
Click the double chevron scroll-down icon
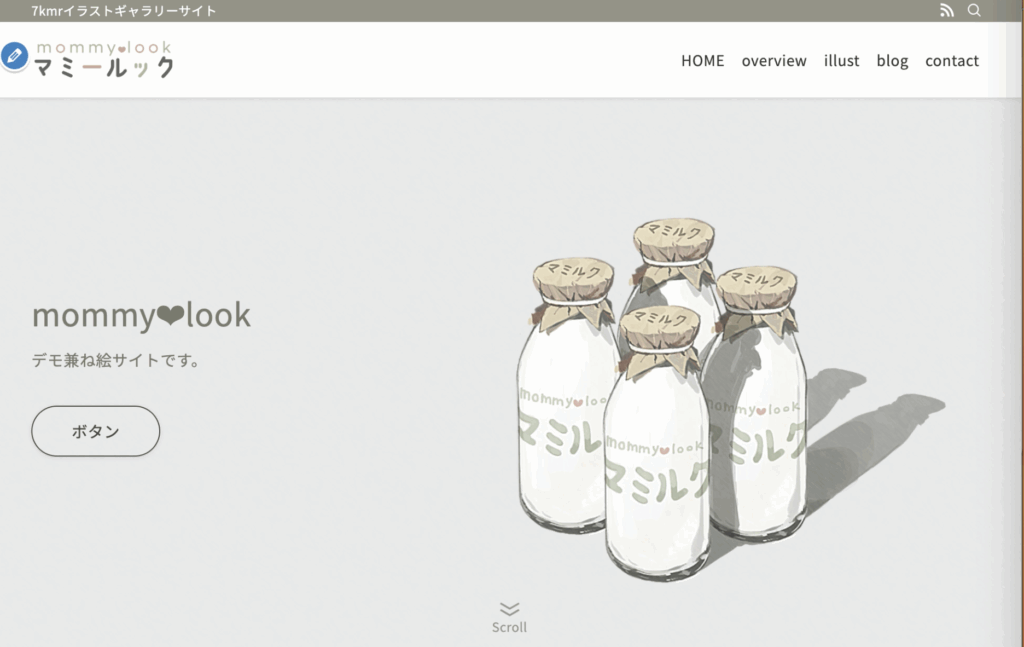[x=509, y=609]
